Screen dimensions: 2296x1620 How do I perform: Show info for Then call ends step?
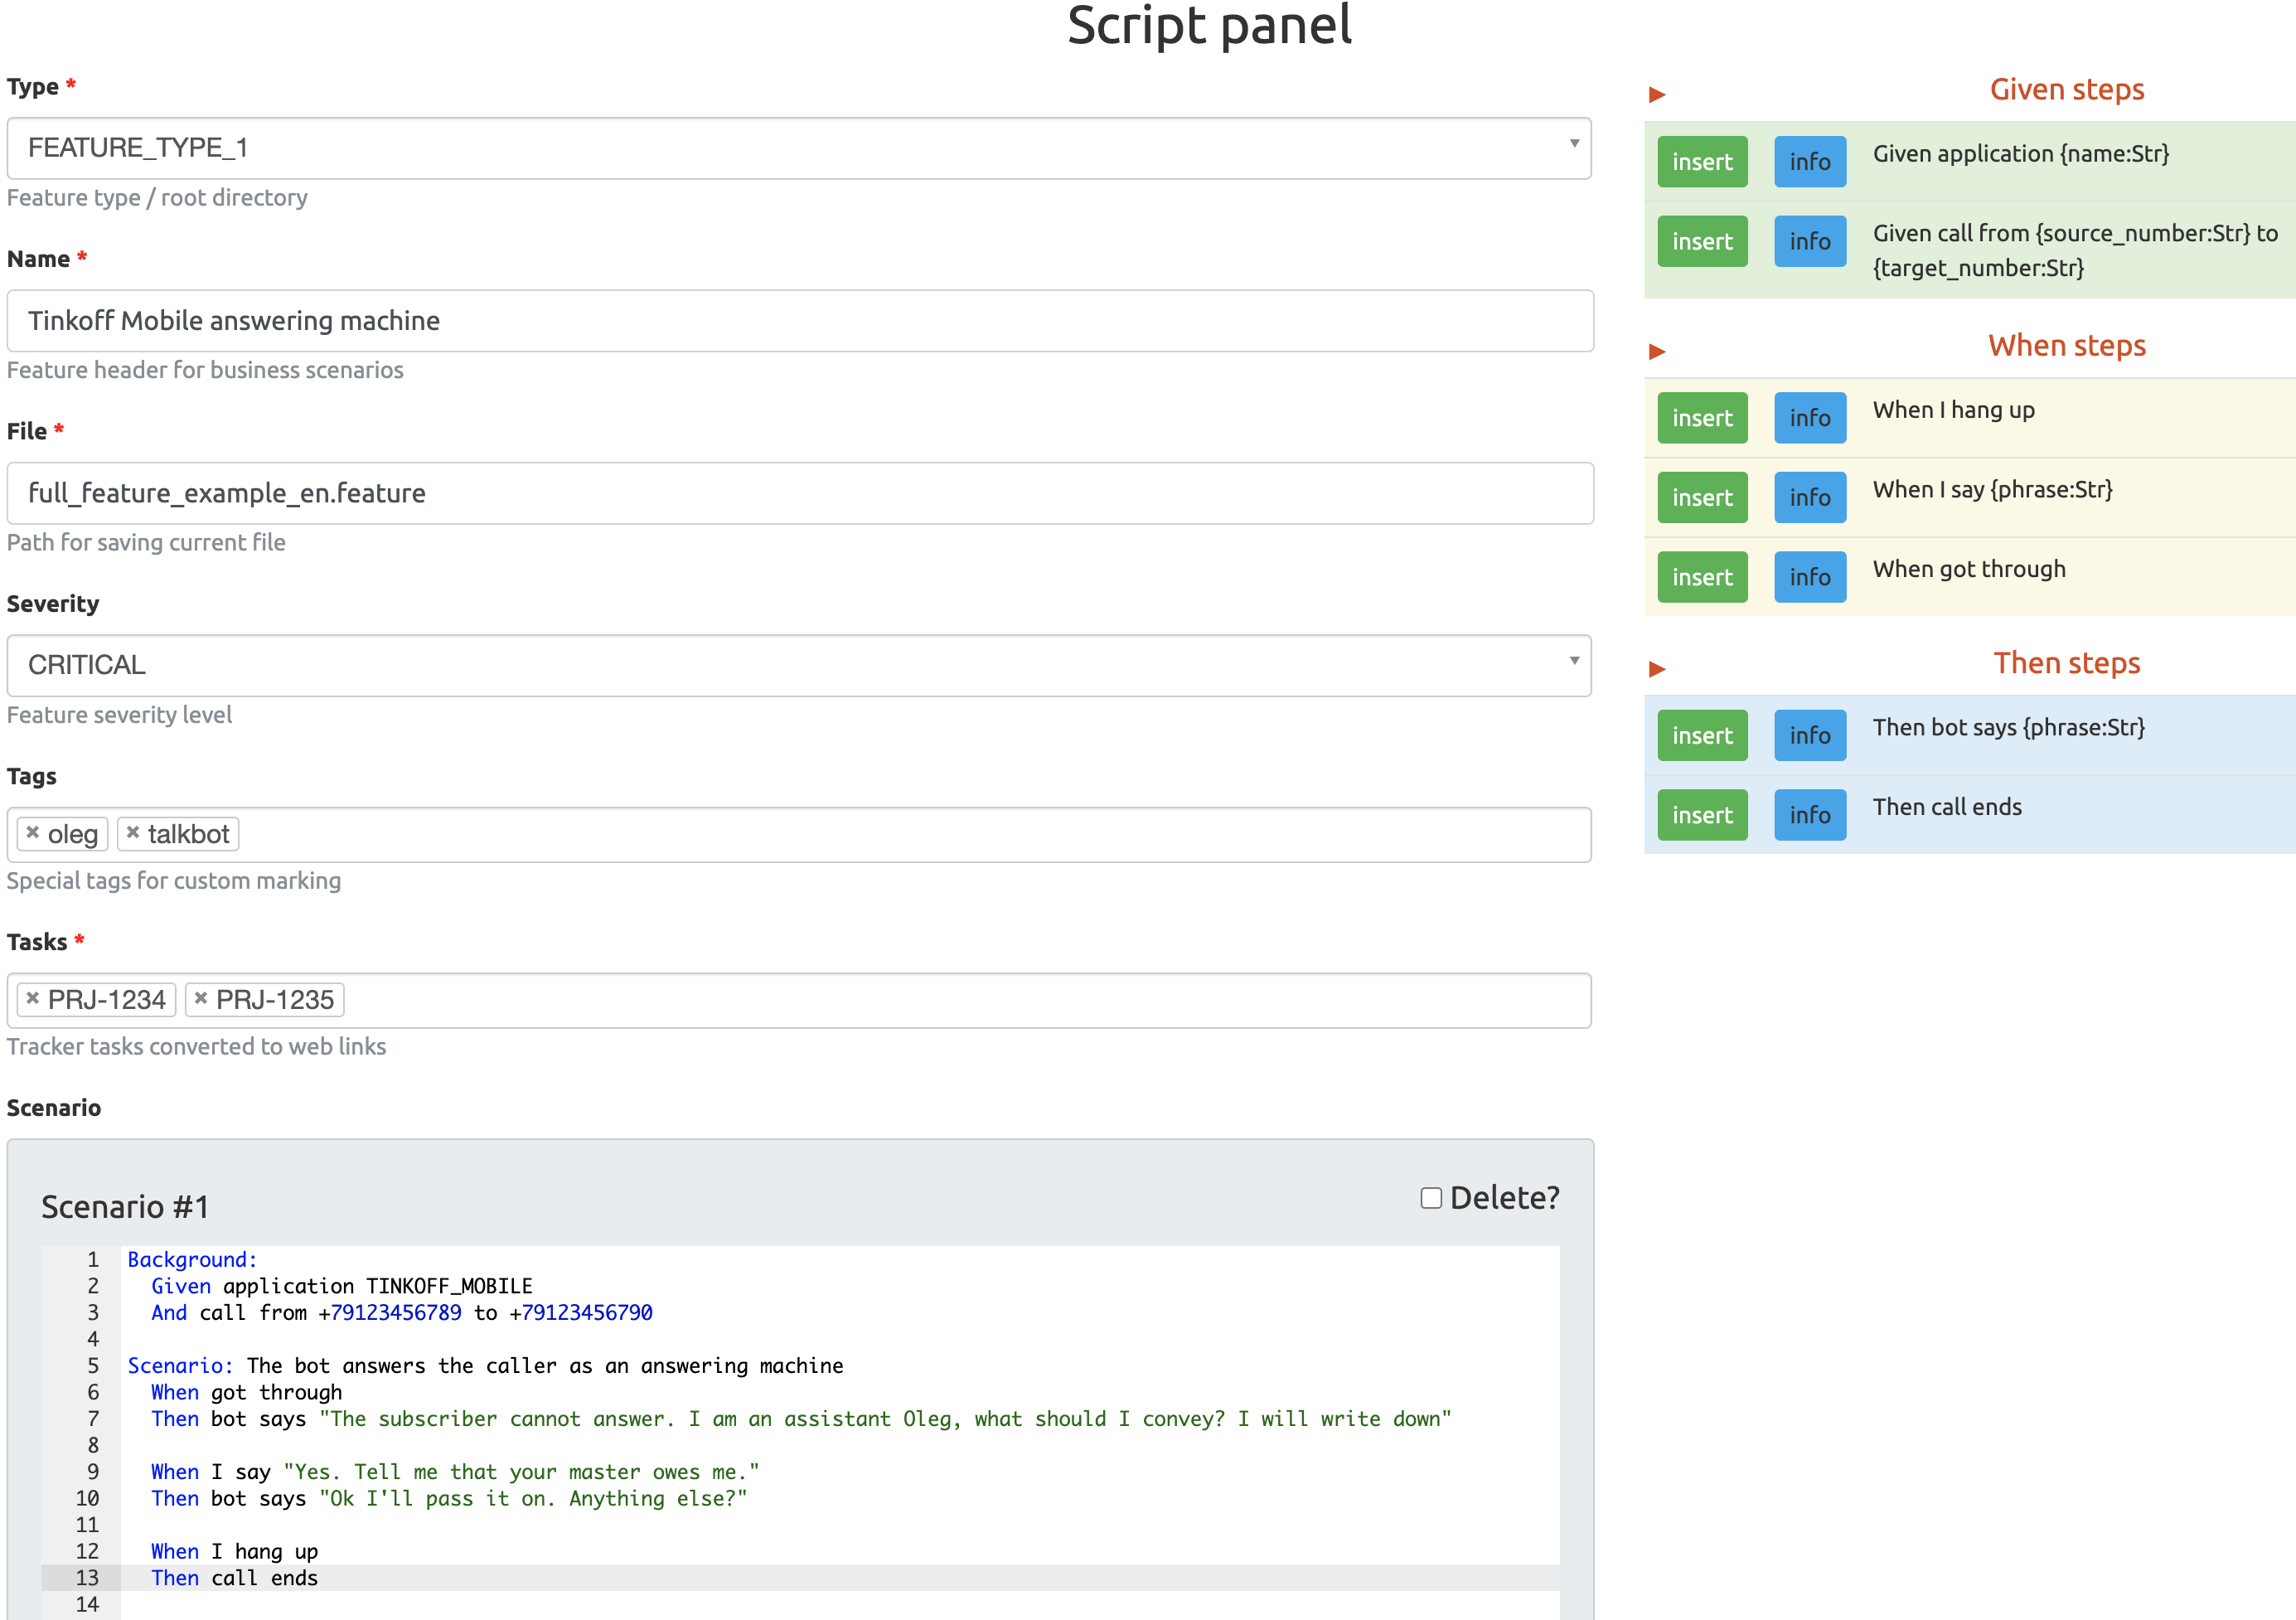pyautogui.click(x=1810, y=814)
